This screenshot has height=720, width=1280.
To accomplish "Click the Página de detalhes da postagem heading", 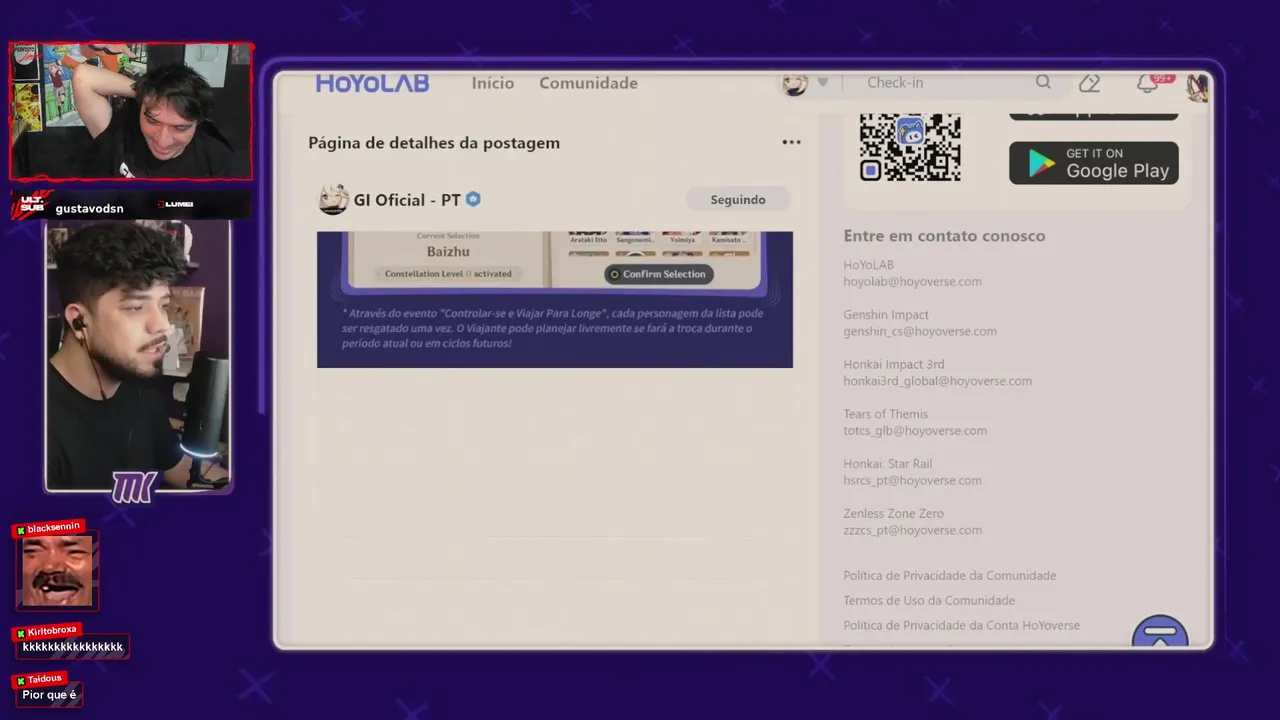I will (x=434, y=143).
